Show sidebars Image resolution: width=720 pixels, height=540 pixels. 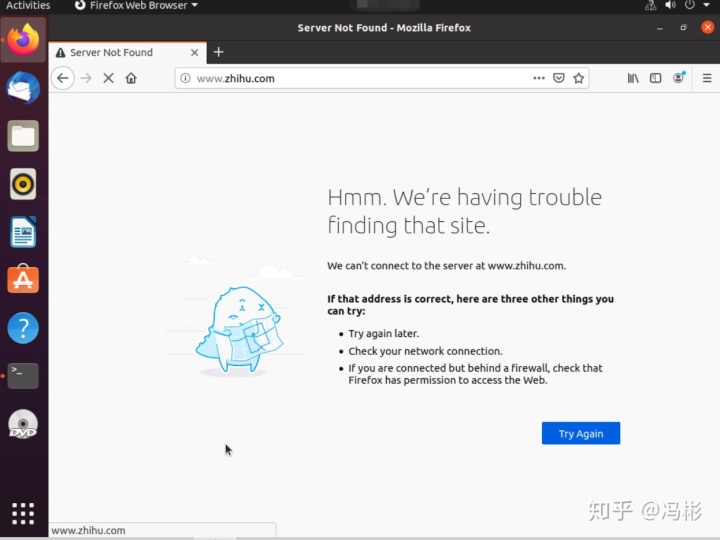pos(656,78)
